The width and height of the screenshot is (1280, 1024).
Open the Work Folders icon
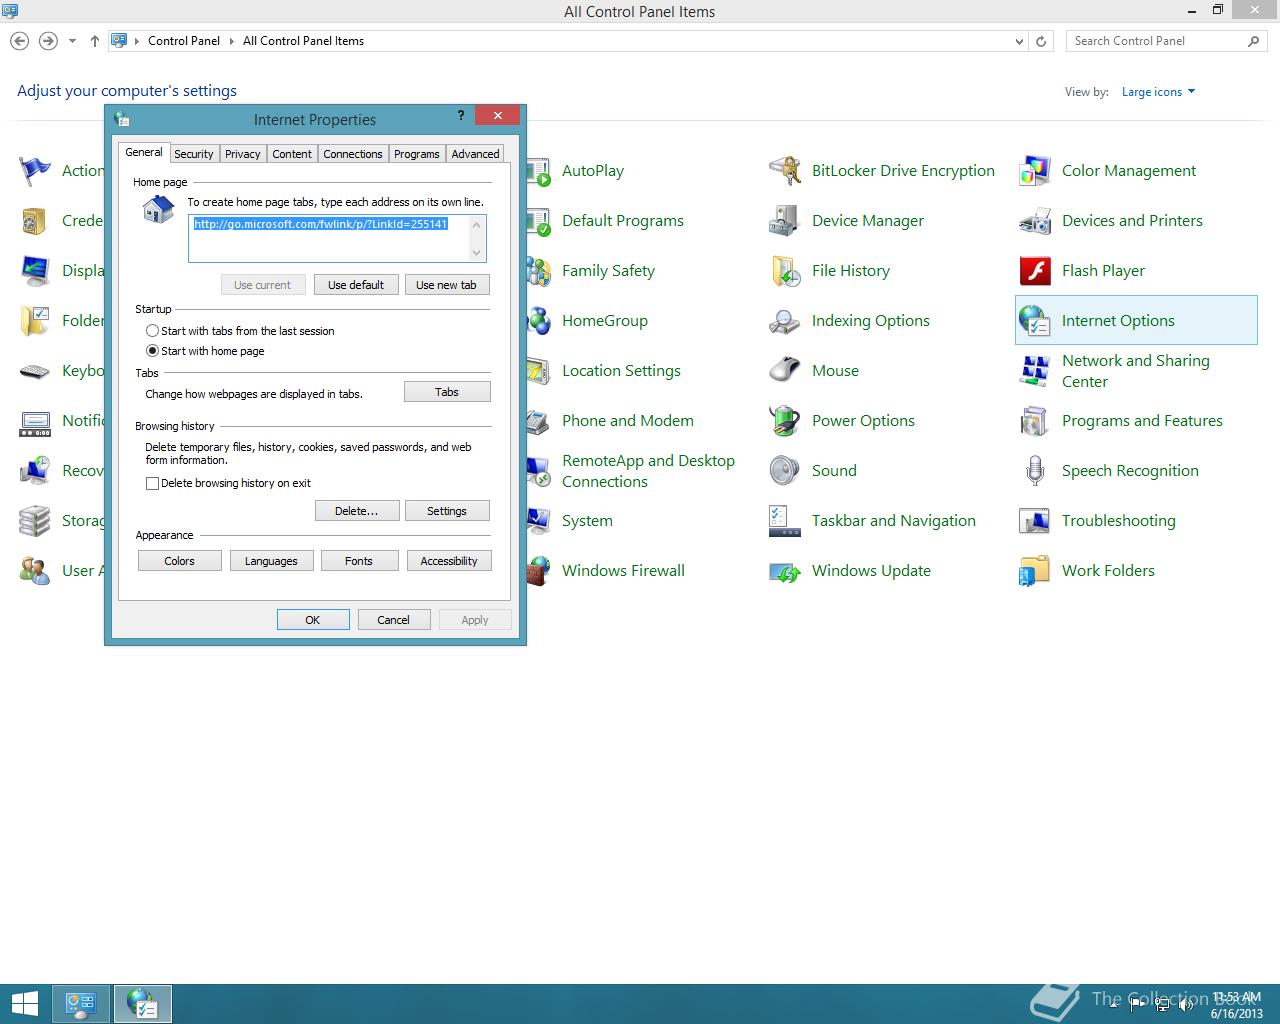point(1035,571)
